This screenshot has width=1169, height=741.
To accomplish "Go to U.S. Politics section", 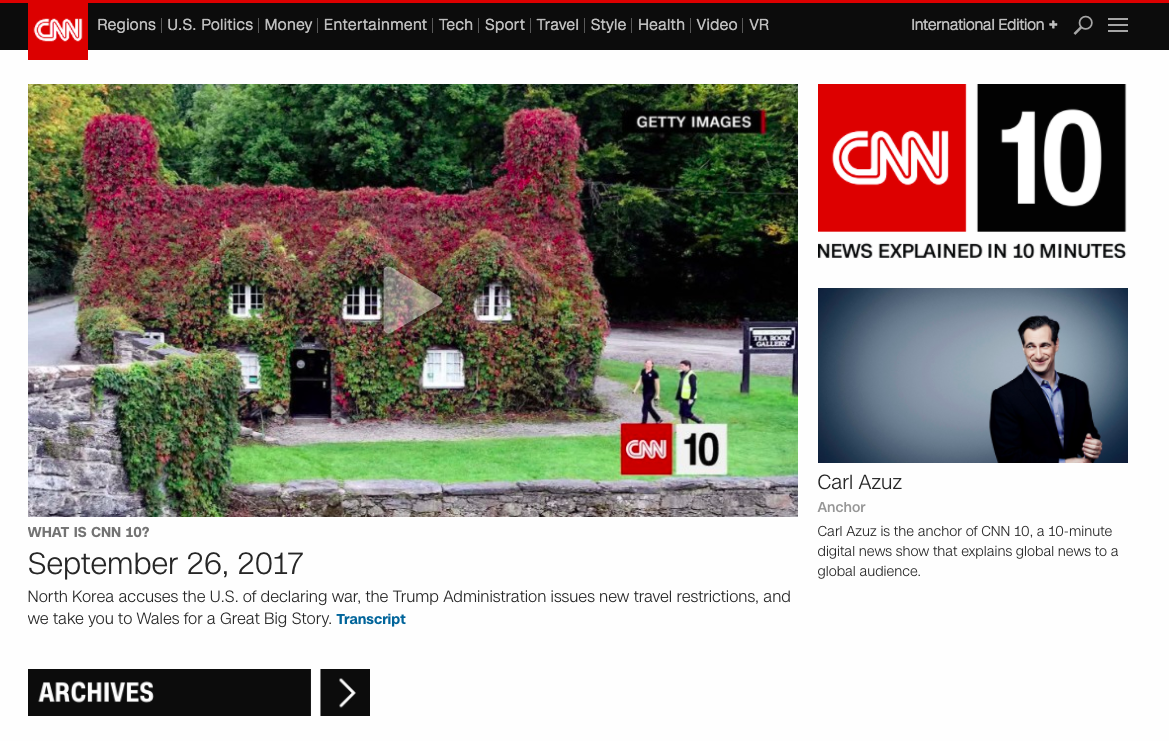I will (209, 25).
